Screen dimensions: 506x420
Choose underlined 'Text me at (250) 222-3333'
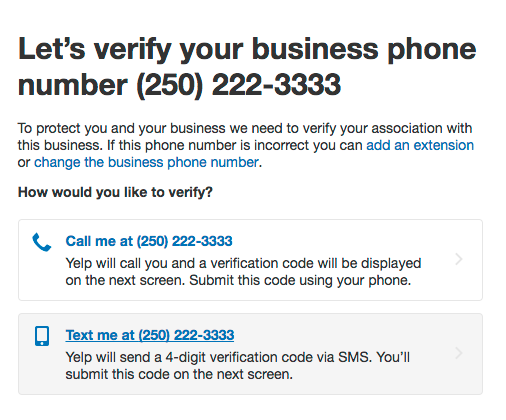(150, 335)
